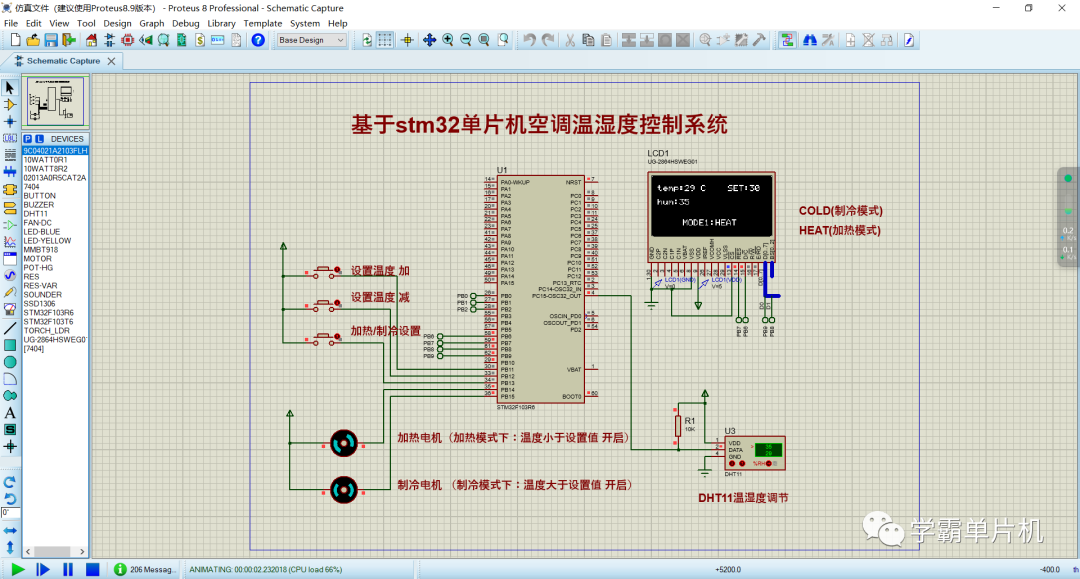The image size is (1080, 579).
Task: Open the Graph menu
Action: (152, 23)
